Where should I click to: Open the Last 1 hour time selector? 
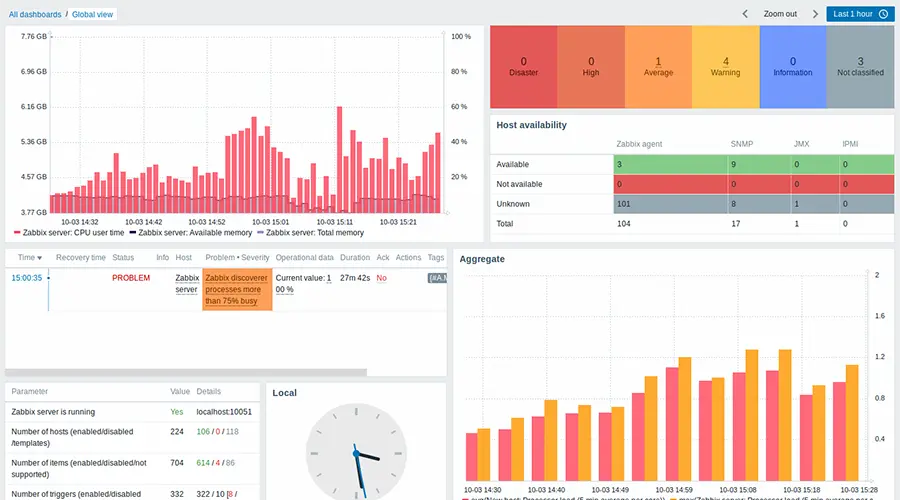pos(860,14)
